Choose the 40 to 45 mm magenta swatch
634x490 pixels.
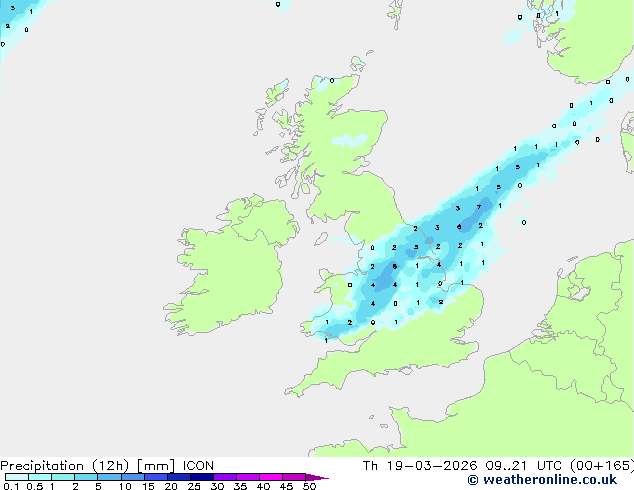pyautogui.click(x=271, y=477)
